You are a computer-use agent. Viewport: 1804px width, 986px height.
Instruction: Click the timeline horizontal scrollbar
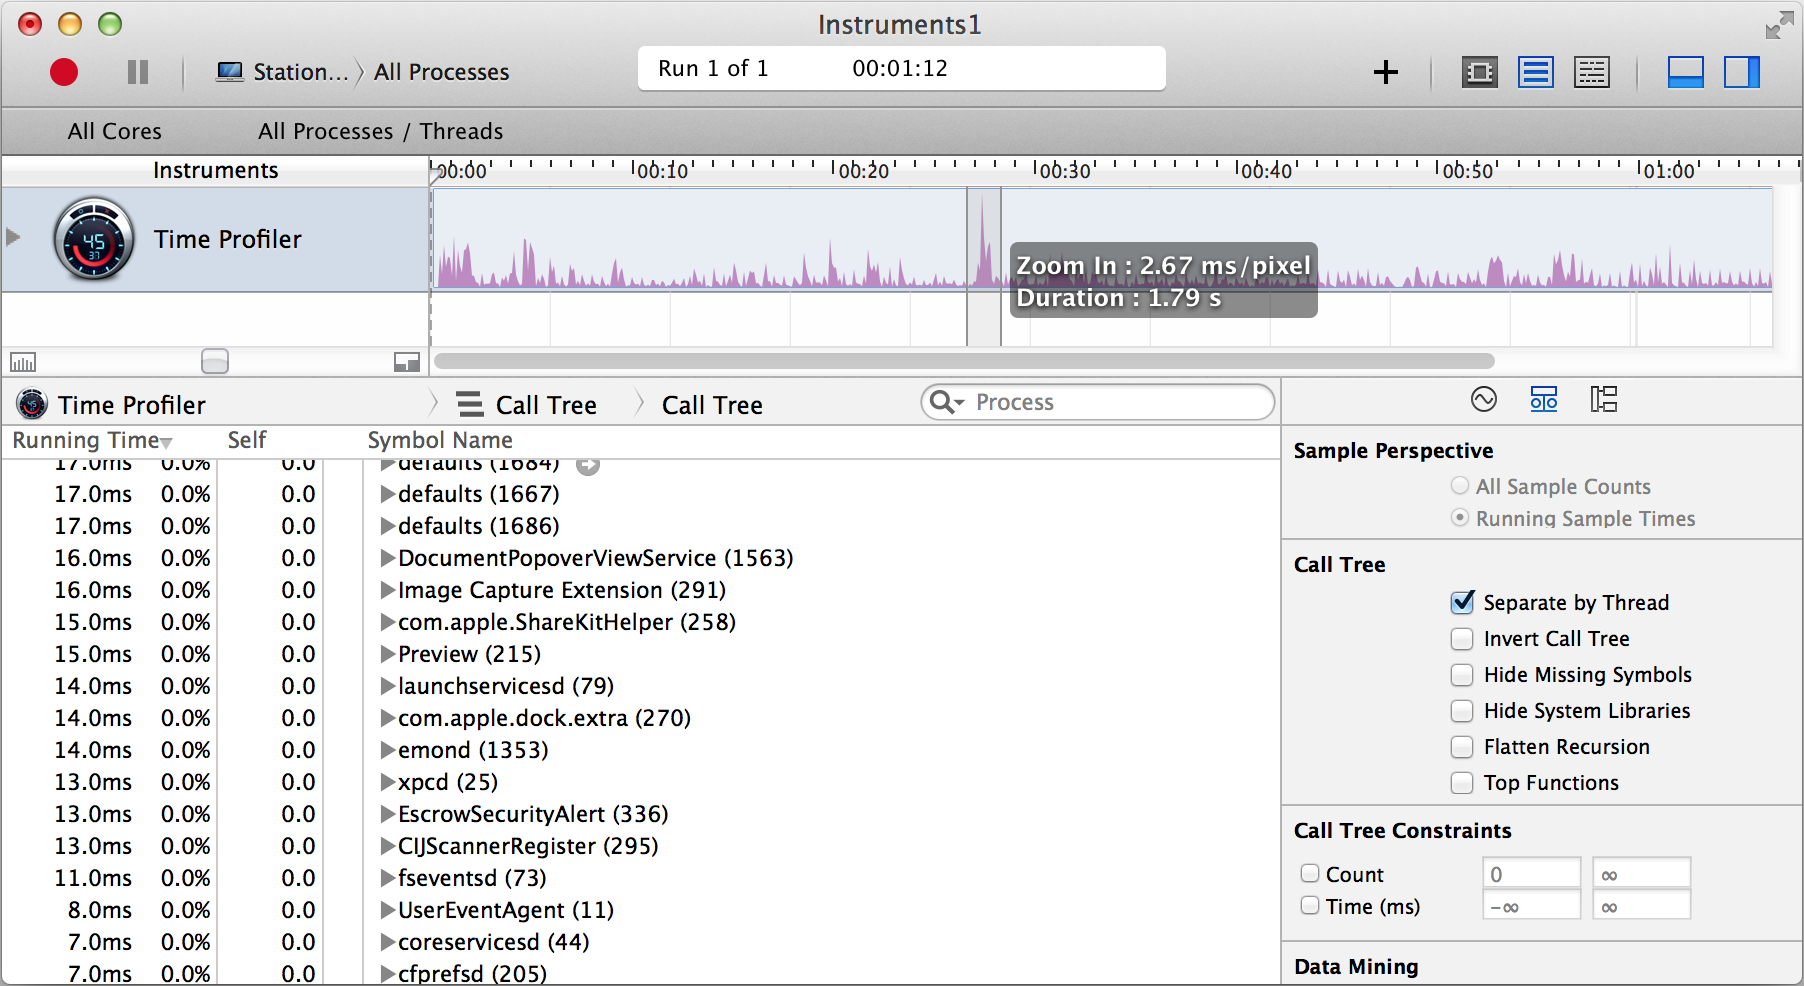point(964,361)
